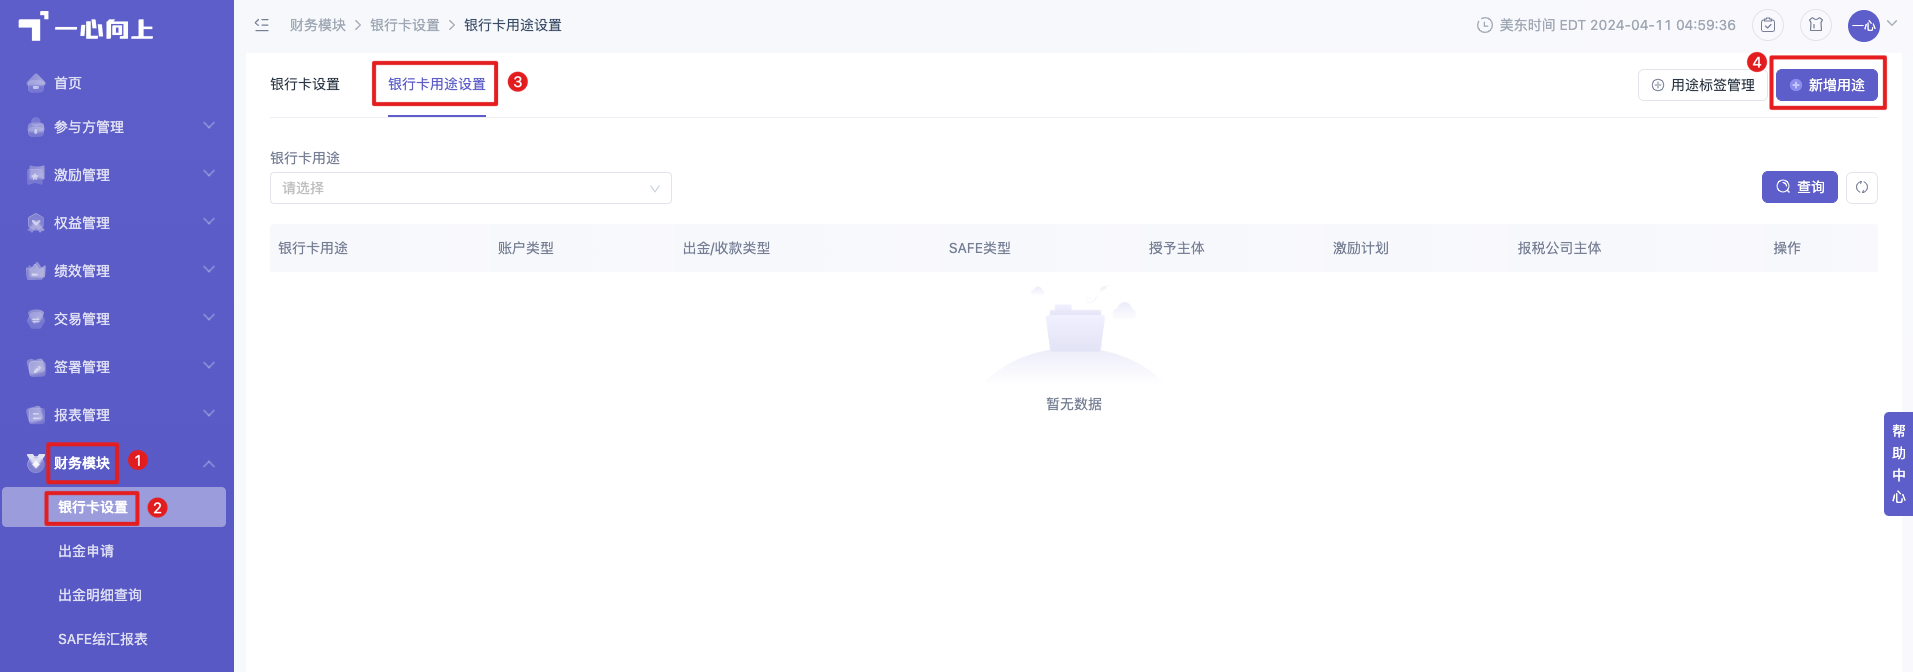The width and height of the screenshot is (1913, 672).
Task: Click the 交易管理 sidebar icon
Action: (36, 319)
